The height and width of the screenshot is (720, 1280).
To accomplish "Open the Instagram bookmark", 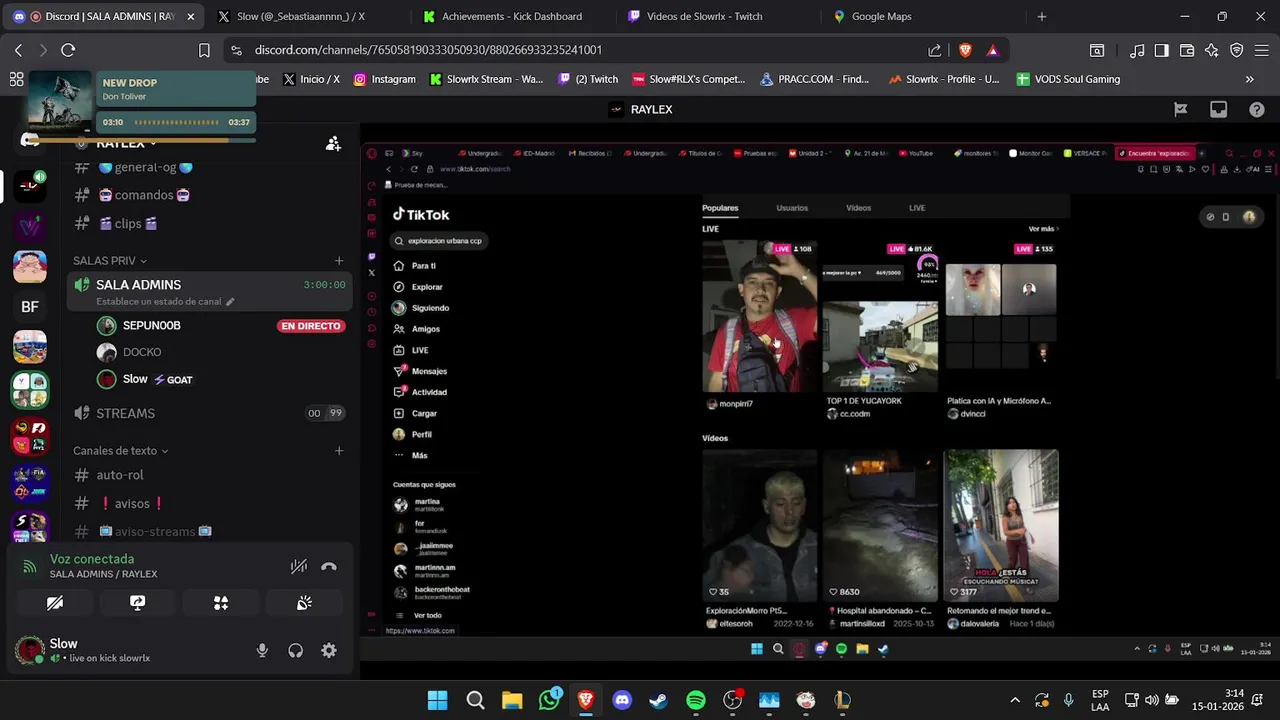I will tap(384, 79).
